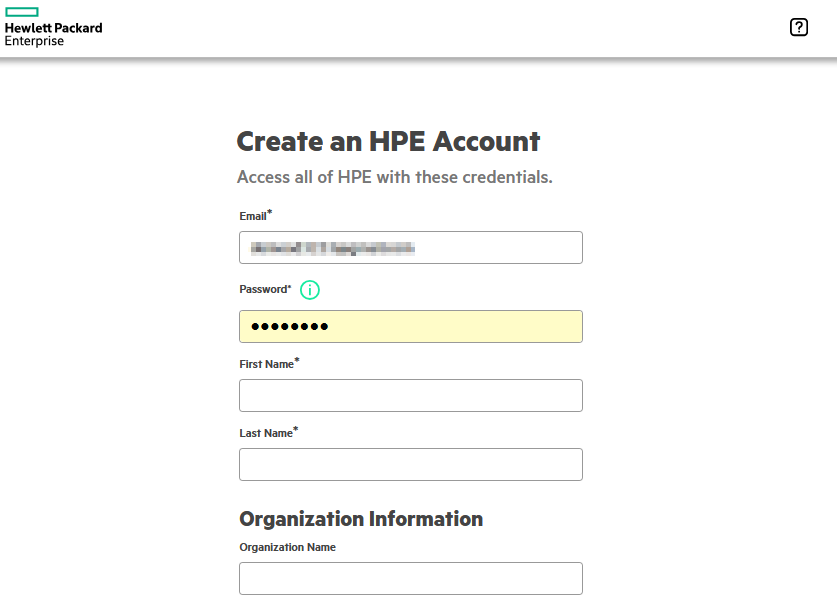This screenshot has width=837, height=602.
Task: Focus the Organization Name input field
Action: (x=410, y=579)
